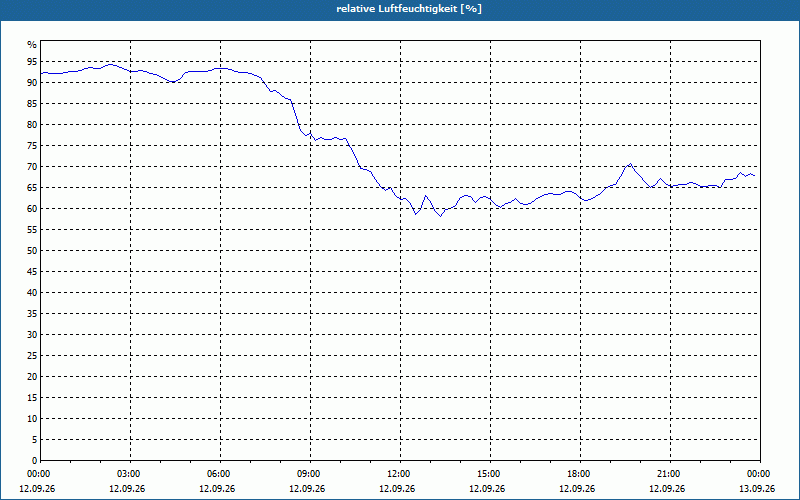Select the y-axis label "20"
800x500 pixels.
point(32,377)
